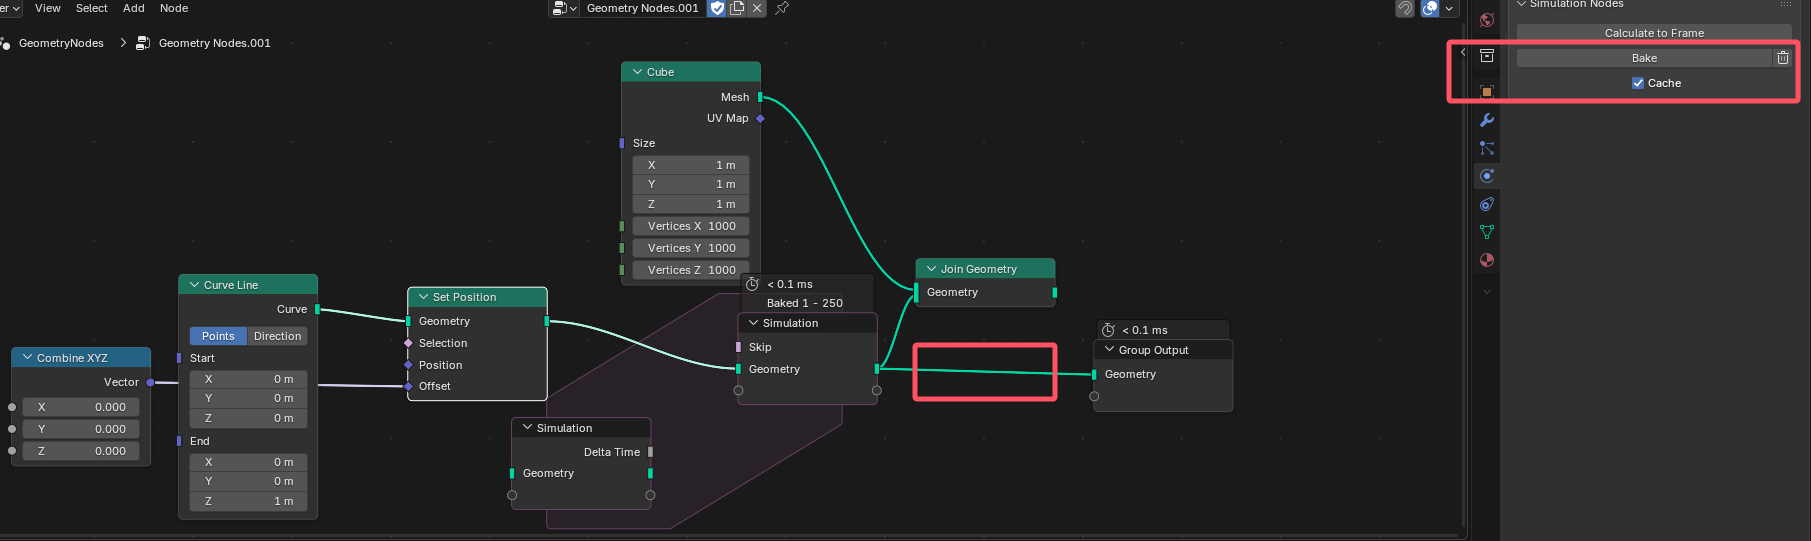The height and width of the screenshot is (541, 1811).
Task: Open the Material properties tab icon
Action: click(x=1487, y=260)
